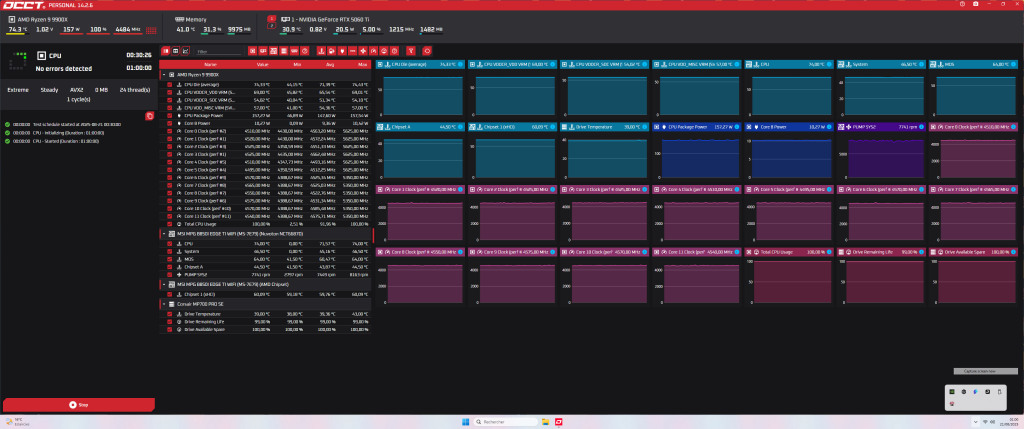Stop the running CPU test
The image size is (1024, 429).
pos(79,405)
